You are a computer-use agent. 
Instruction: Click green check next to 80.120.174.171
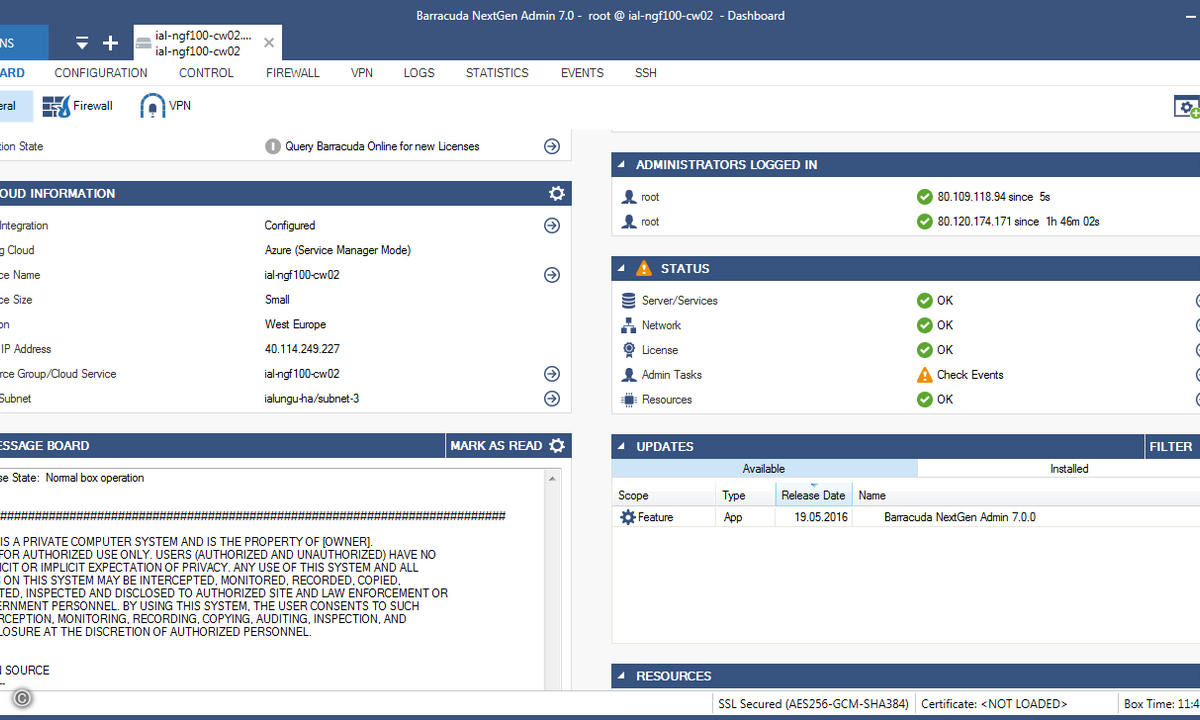click(925, 222)
